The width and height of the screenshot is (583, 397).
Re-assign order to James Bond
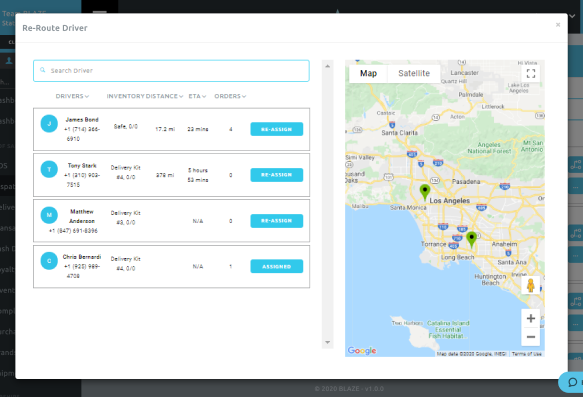(277, 129)
